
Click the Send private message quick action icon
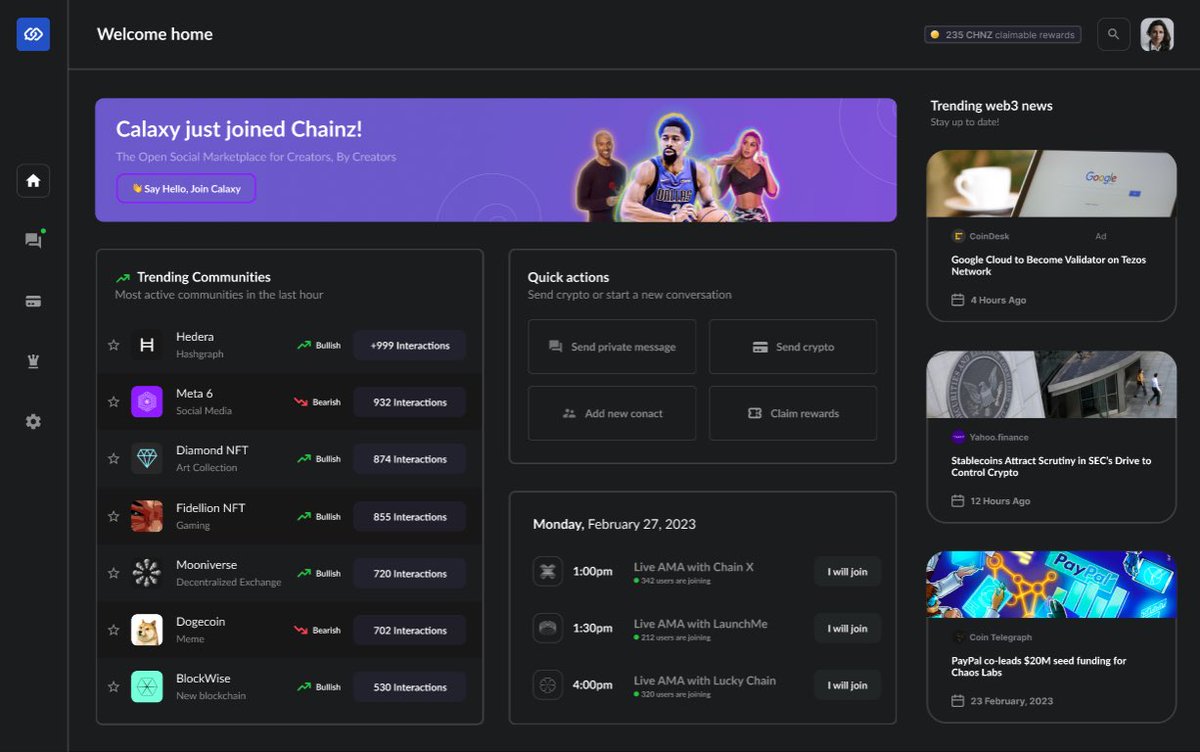click(556, 346)
